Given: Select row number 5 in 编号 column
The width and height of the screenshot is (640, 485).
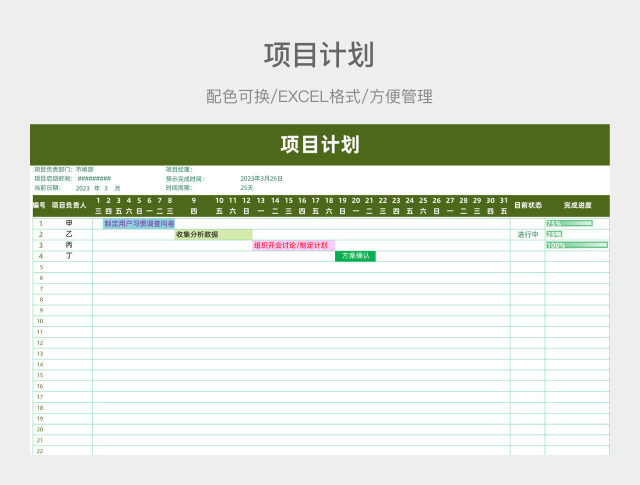Looking at the screenshot, I should pos(41,267).
